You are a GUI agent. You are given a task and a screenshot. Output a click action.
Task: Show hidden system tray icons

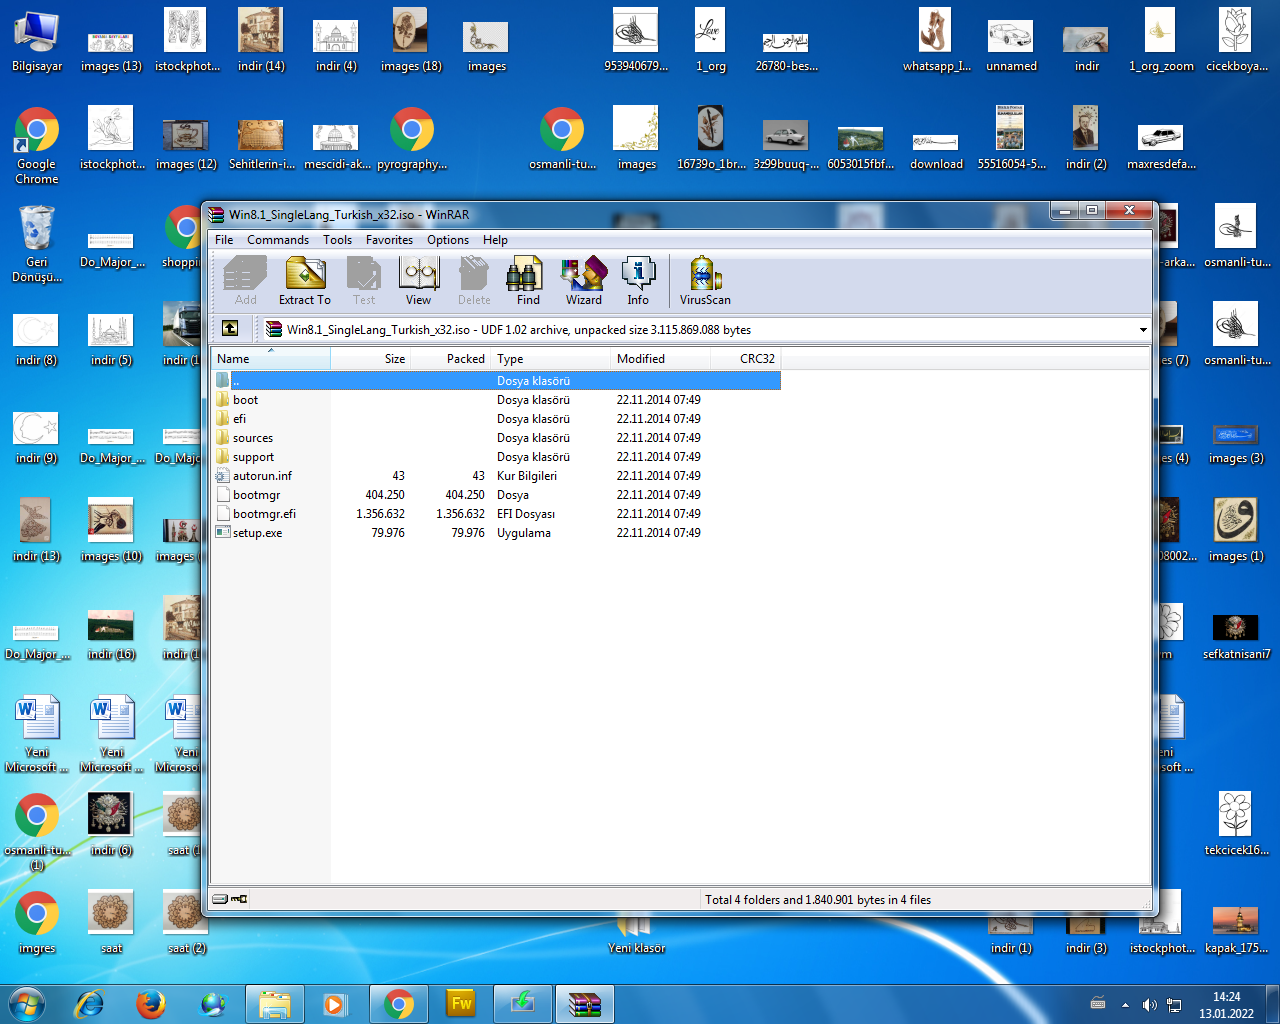tap(1125, 1005)
